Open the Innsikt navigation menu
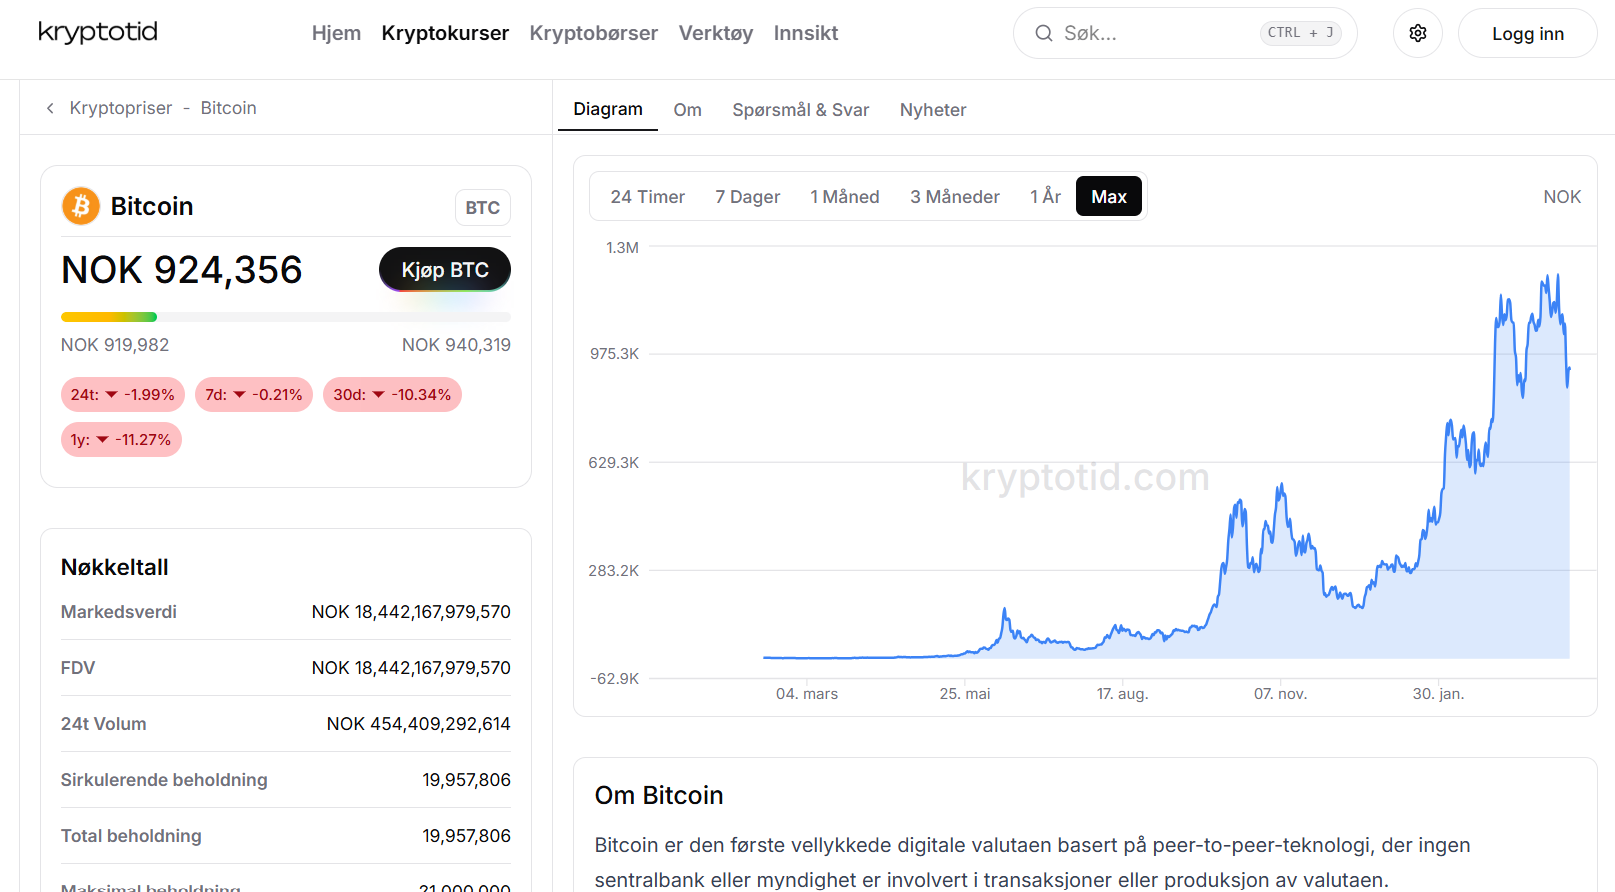 [805, 33]
